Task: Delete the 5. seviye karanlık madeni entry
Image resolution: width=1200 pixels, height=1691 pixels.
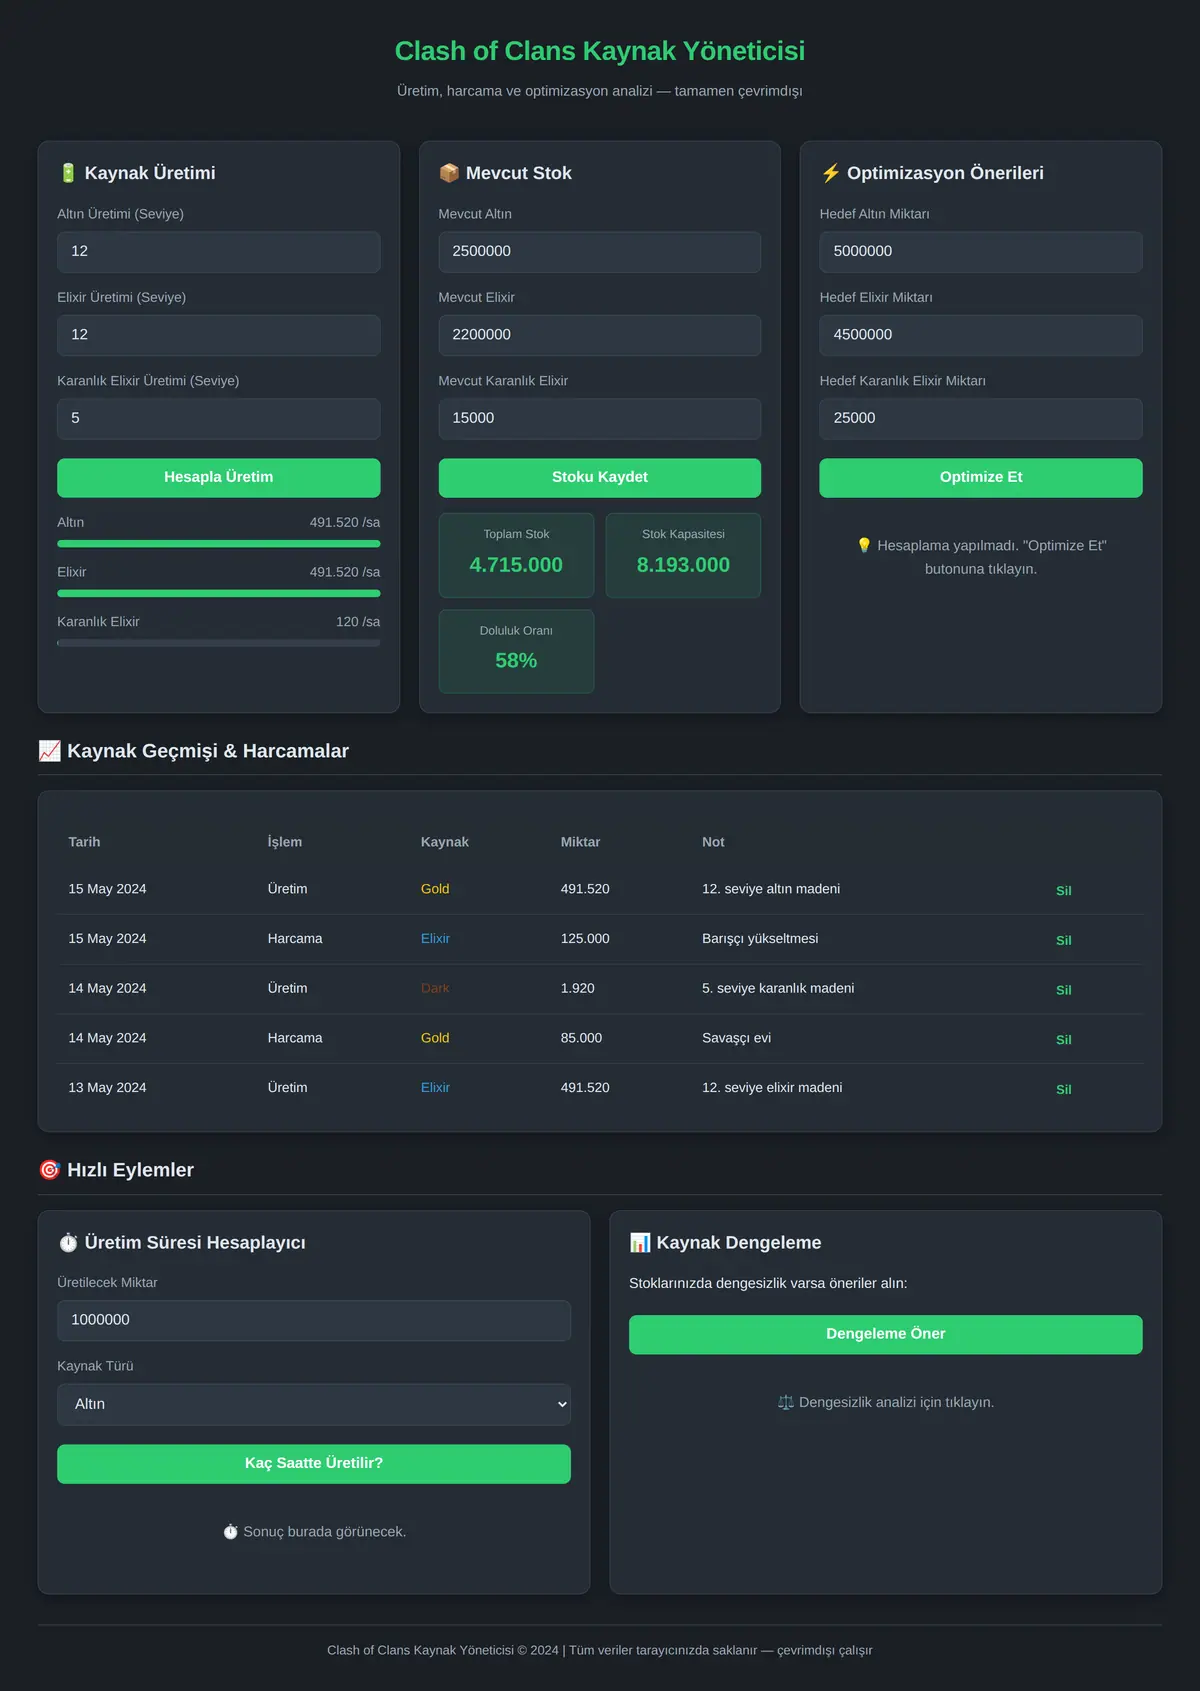Action: [x=1064, y=990]
